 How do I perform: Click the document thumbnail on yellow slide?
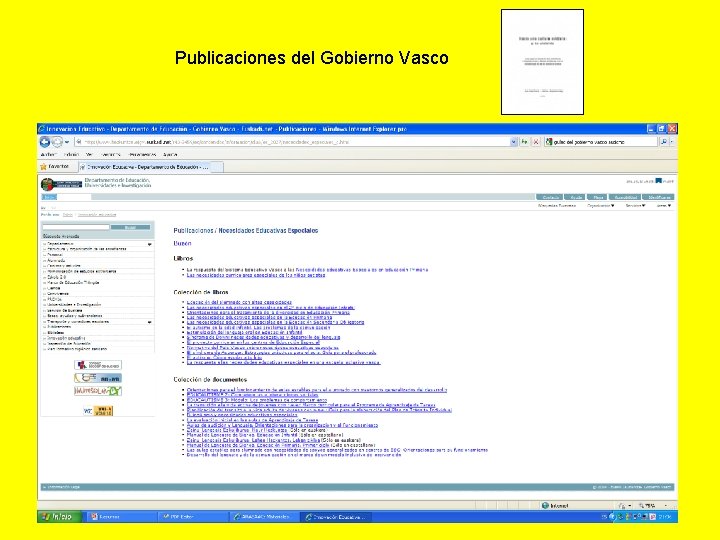click(542, 62)
